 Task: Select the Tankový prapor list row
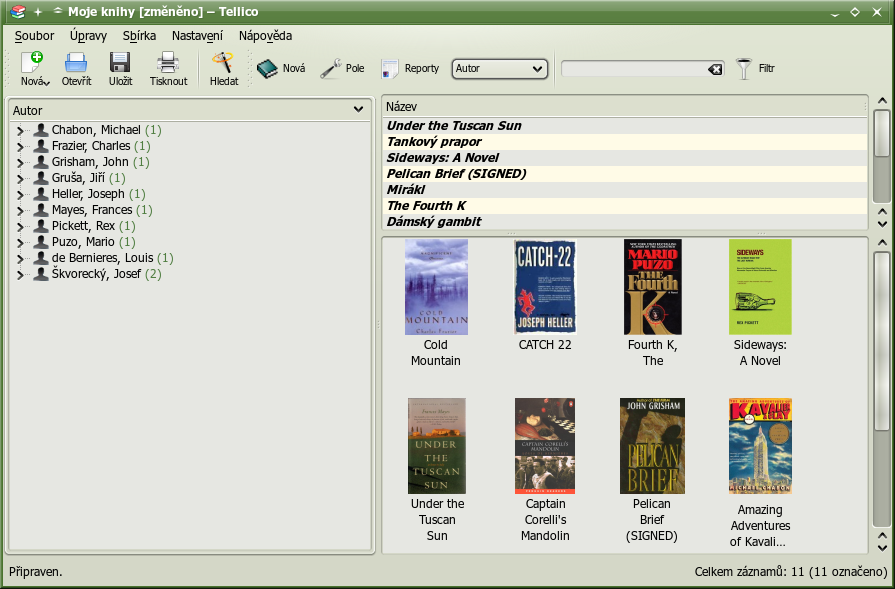pyautogui.click(x=625, y=142)
